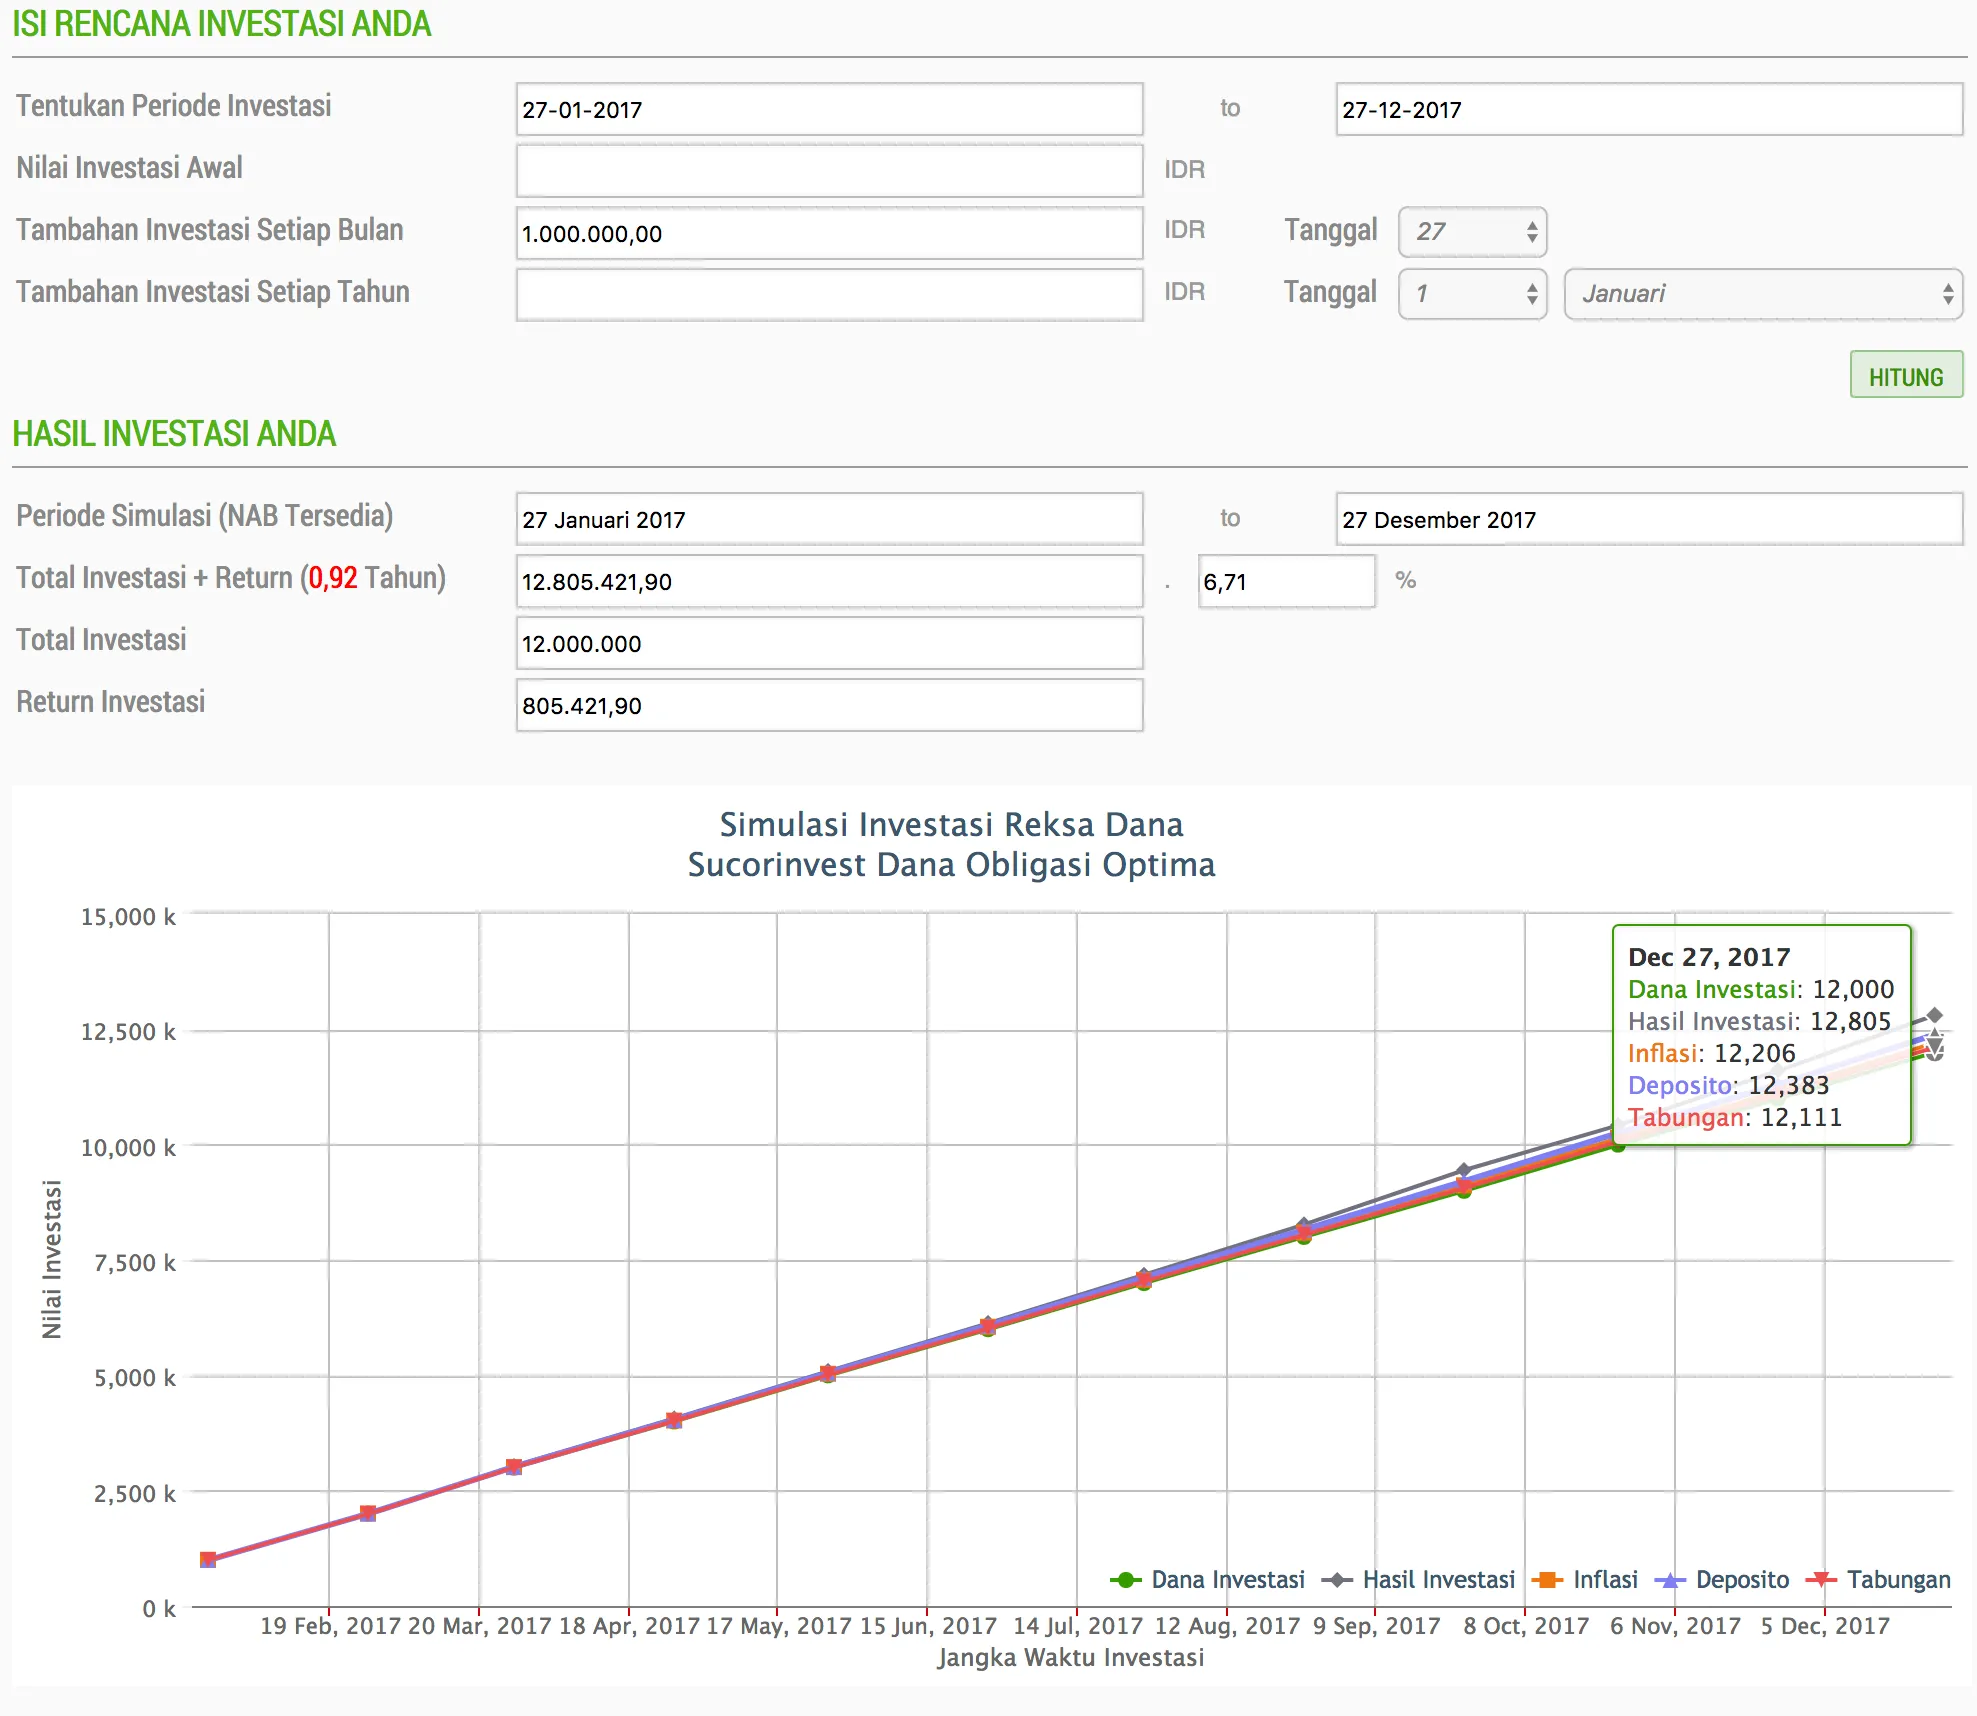Click Hasil Investasi diamond marker at chart end
Viewport: 1977px width, 1716px height.
(1935, 1015)
